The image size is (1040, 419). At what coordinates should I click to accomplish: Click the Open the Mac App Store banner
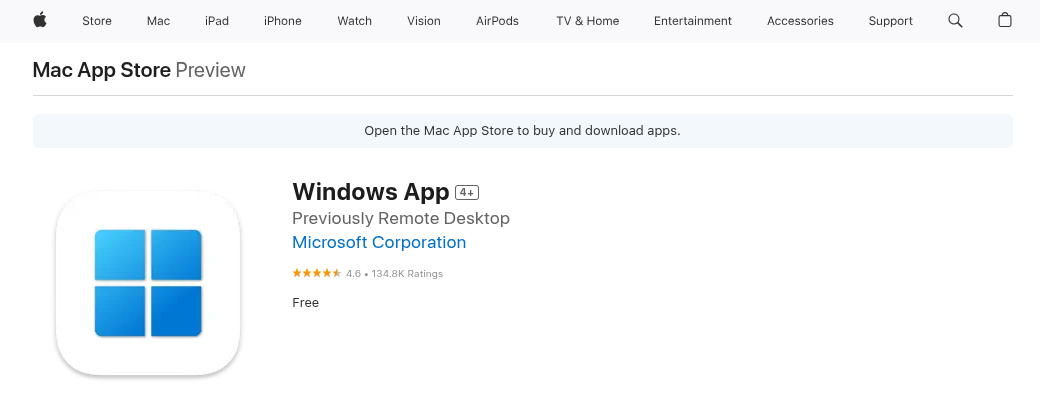point(523,131)
